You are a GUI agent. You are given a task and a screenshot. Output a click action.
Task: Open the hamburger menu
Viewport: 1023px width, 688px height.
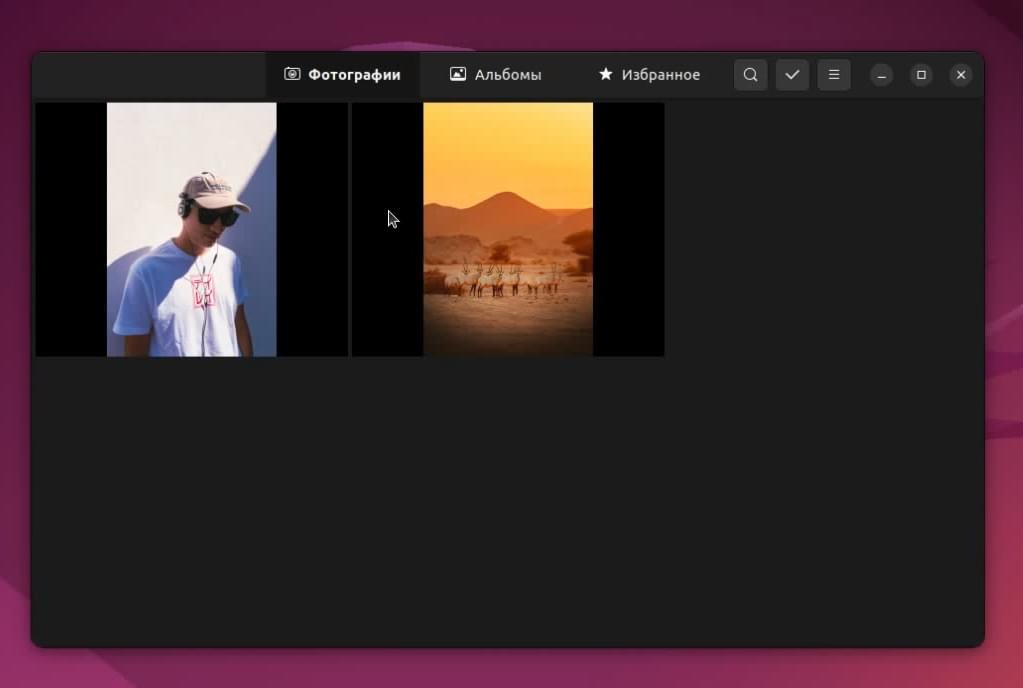pos(834,75)
